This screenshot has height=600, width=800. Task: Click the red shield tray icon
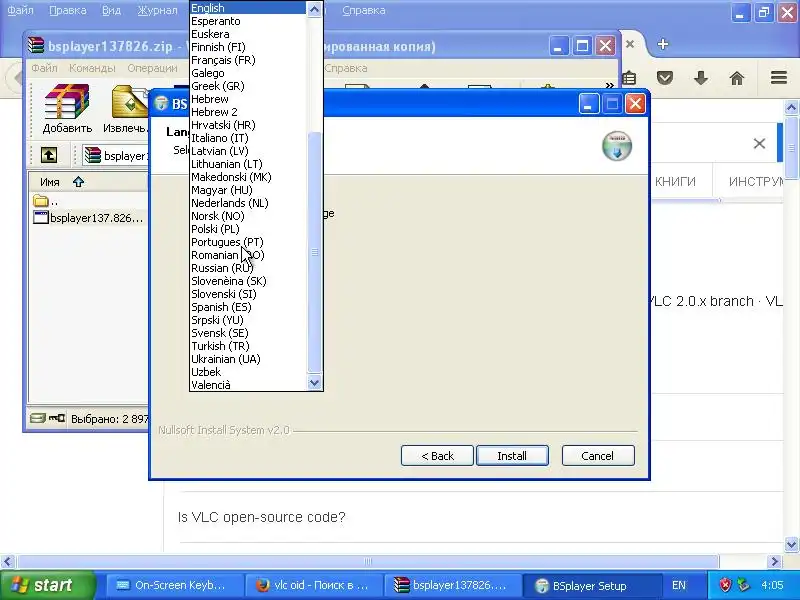(x=724, y=585)
